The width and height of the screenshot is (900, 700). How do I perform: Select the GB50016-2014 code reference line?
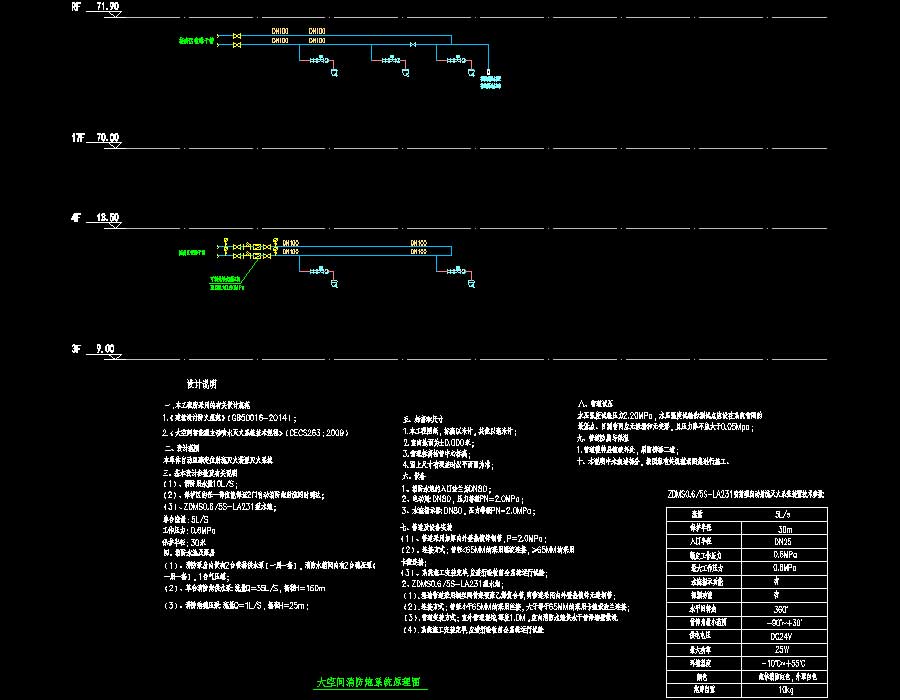tap(230, 418)
